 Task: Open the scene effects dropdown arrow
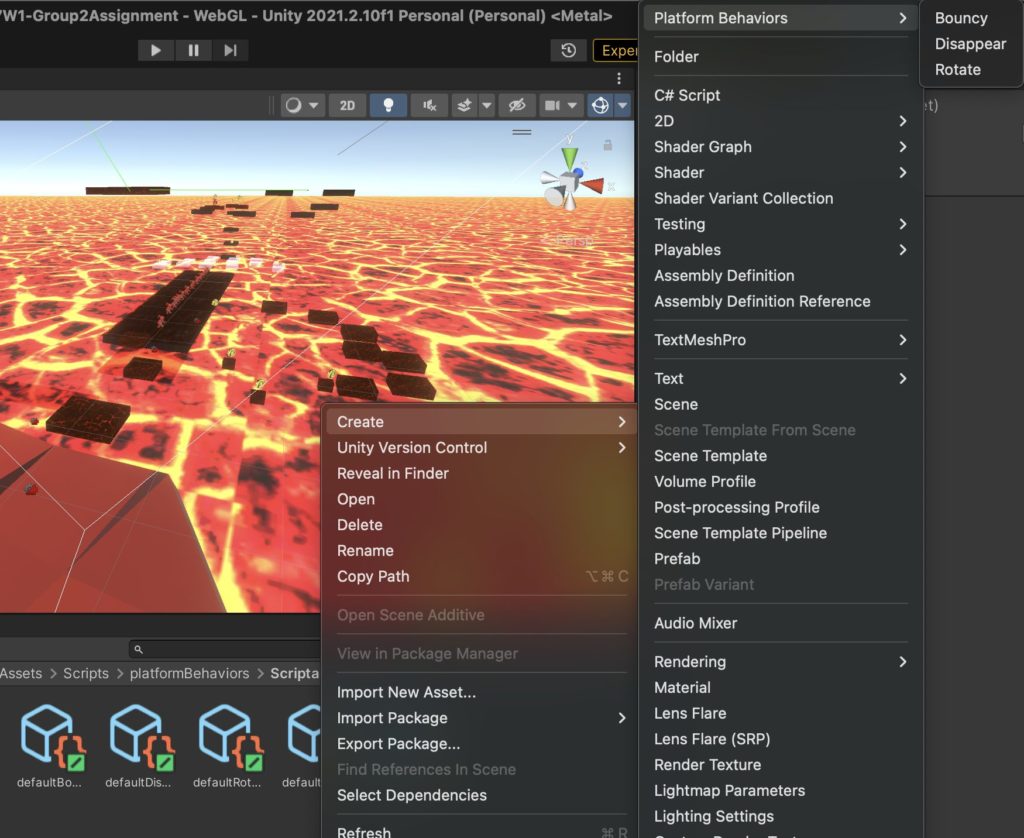coord(487,105)
